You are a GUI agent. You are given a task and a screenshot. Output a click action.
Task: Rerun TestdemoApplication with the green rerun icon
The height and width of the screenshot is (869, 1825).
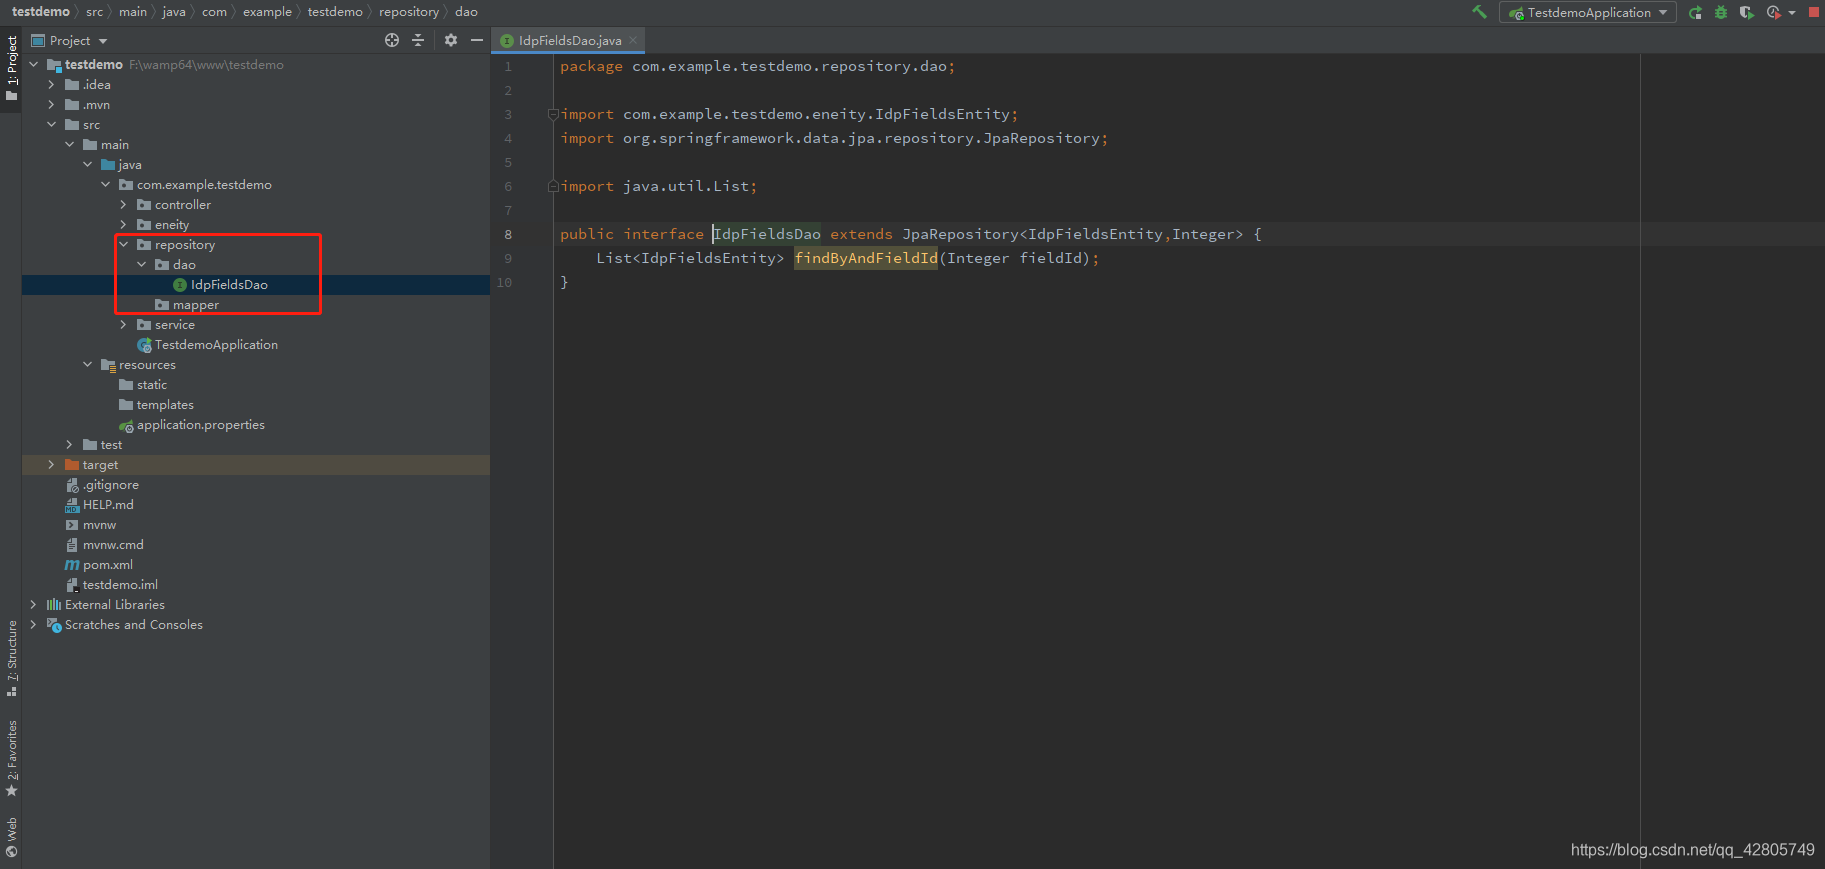pos(1695,12)
